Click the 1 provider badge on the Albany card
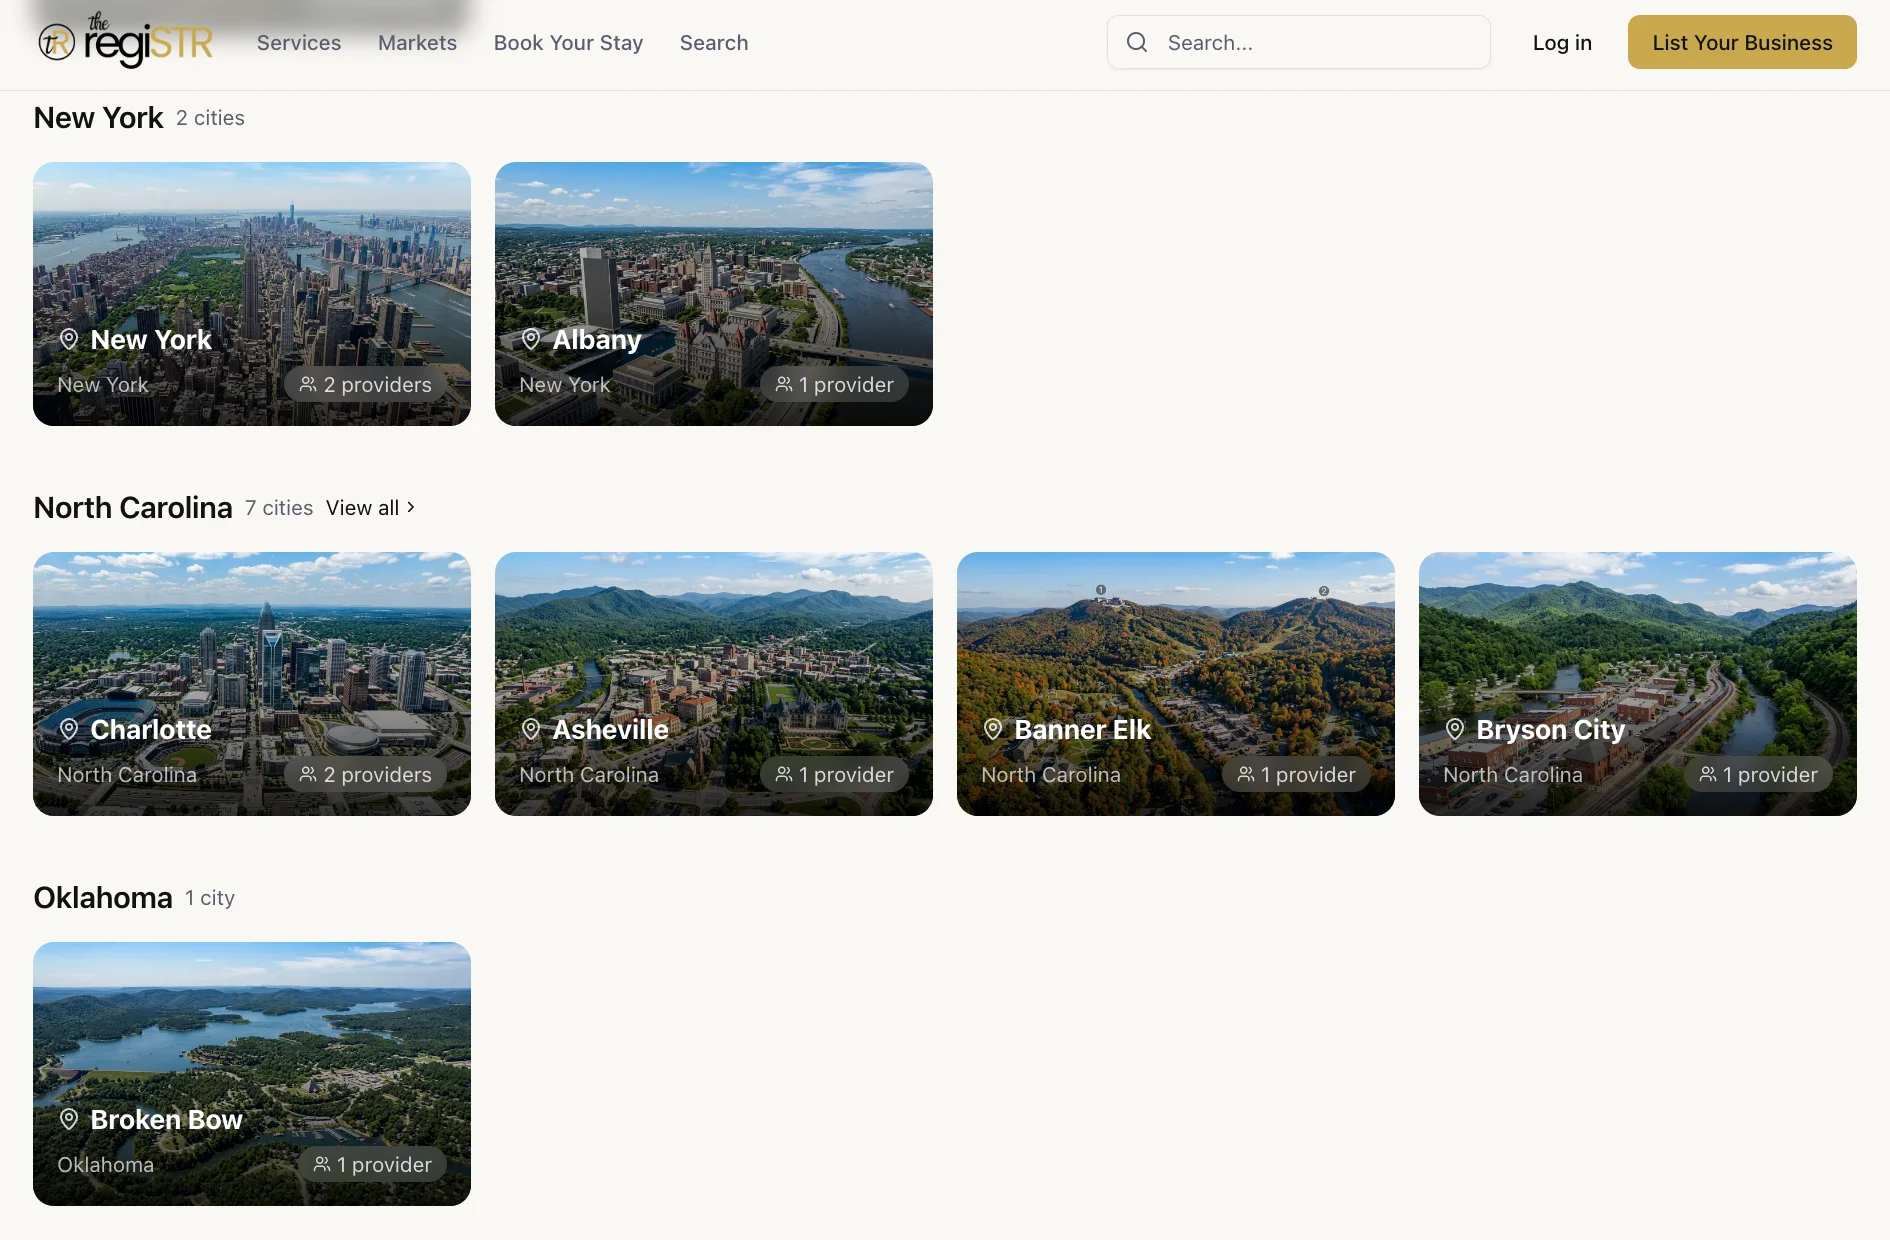The image size is (1890, 1240). coord(835,384)
